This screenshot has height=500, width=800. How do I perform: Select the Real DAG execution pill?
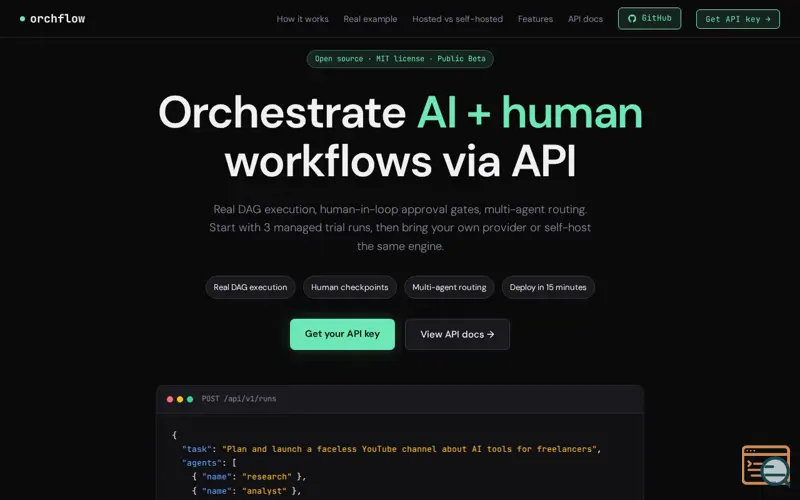click(x=250, y=287)
